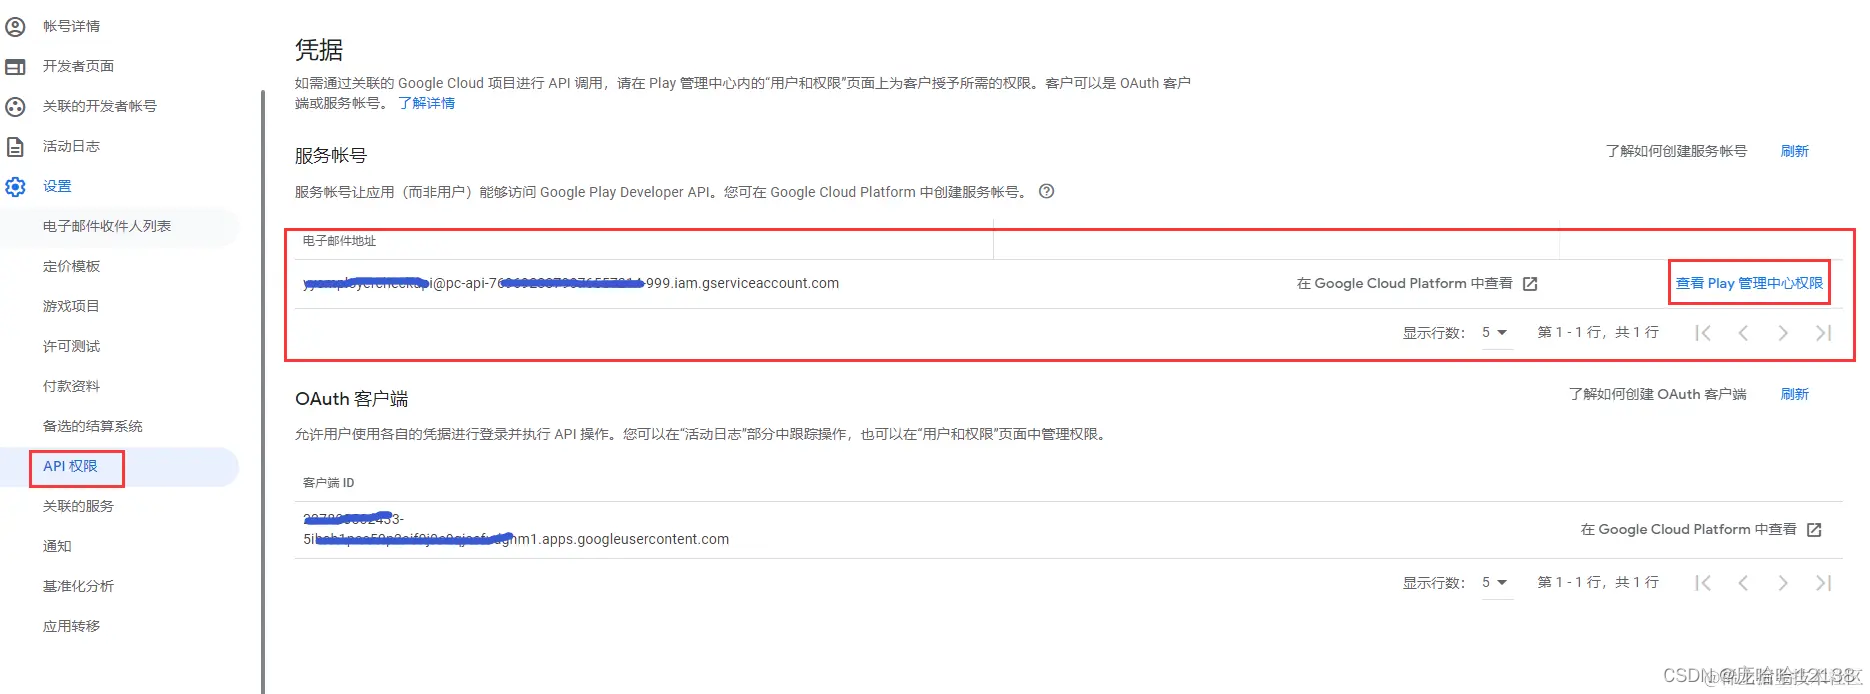Click the sidebar vertical scrollbar
The height and width of the screenshot is (694, 1870).
263,390
